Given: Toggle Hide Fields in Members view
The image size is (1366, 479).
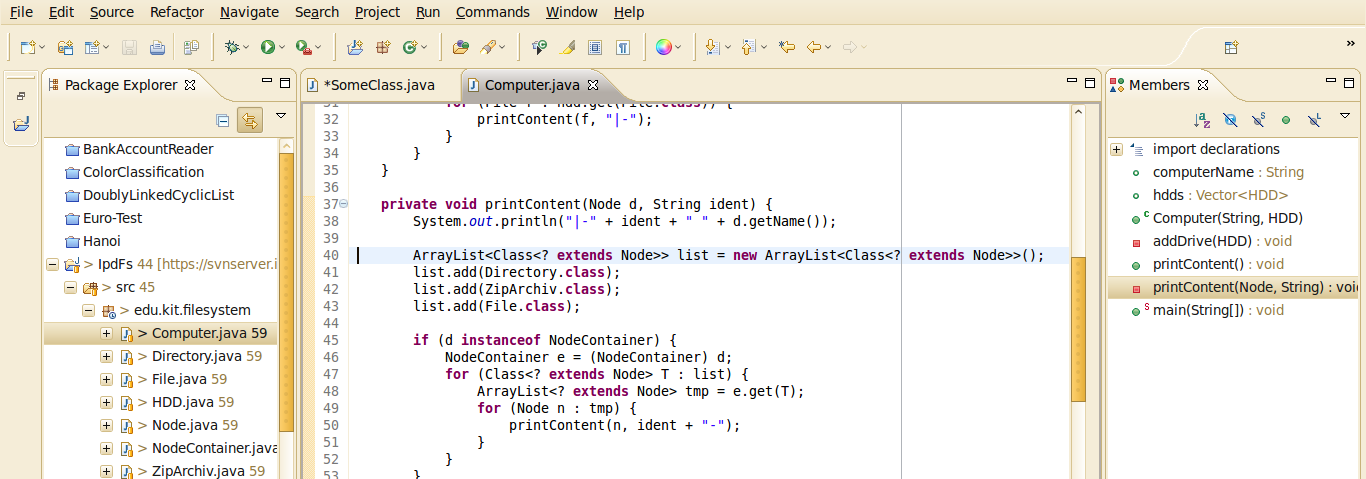Looking at the screenshot, I should click(1230, 120).
